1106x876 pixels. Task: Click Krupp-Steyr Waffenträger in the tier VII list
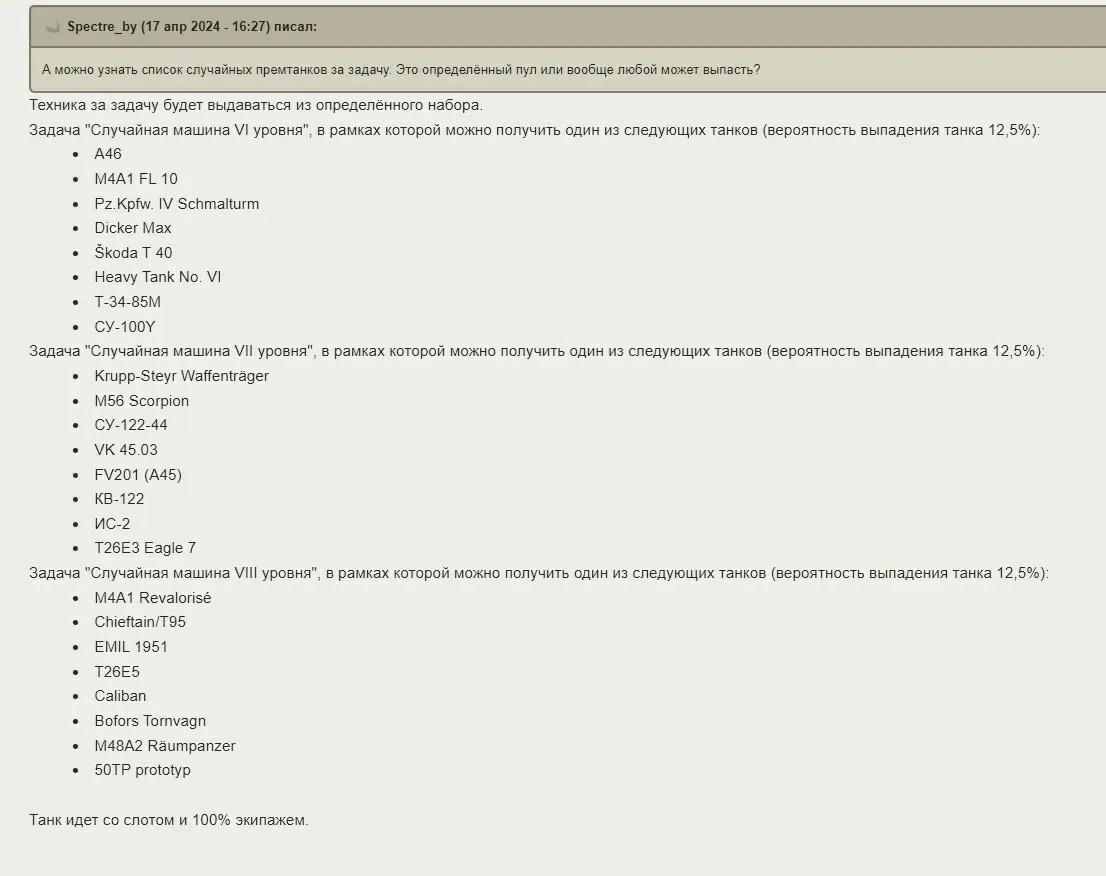(182, 376)
